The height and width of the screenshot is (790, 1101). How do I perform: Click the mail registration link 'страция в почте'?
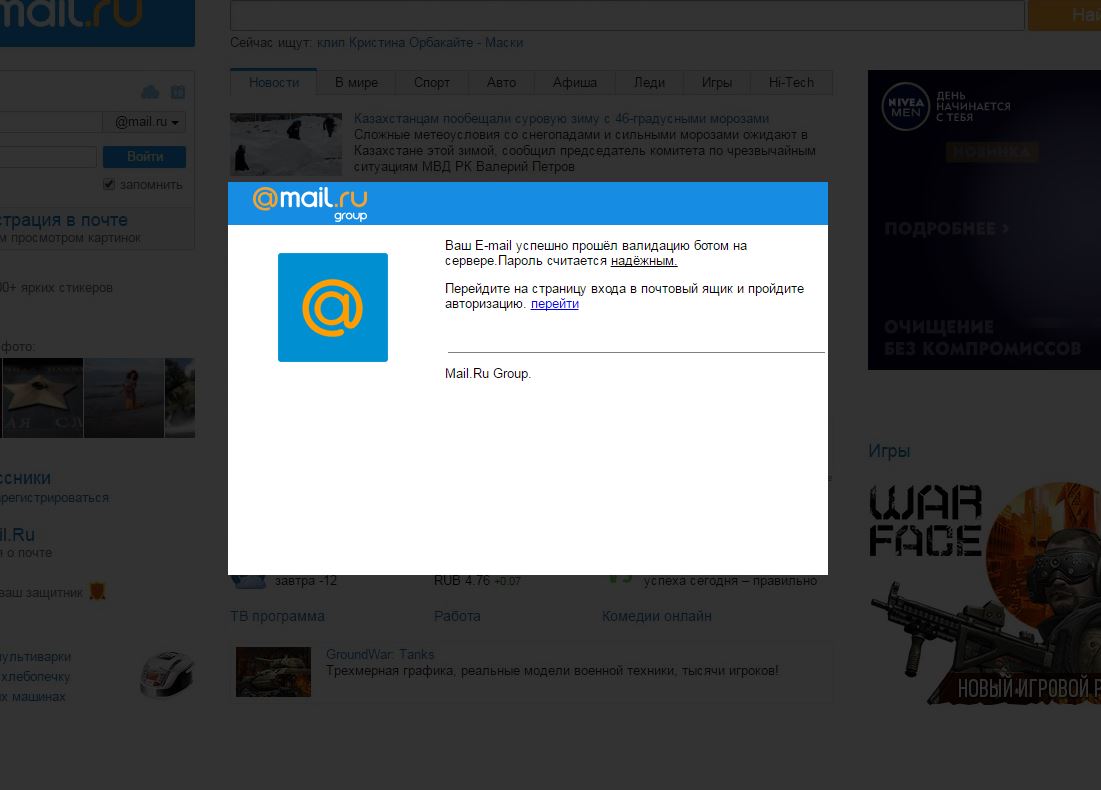click(x=64, y=220)
